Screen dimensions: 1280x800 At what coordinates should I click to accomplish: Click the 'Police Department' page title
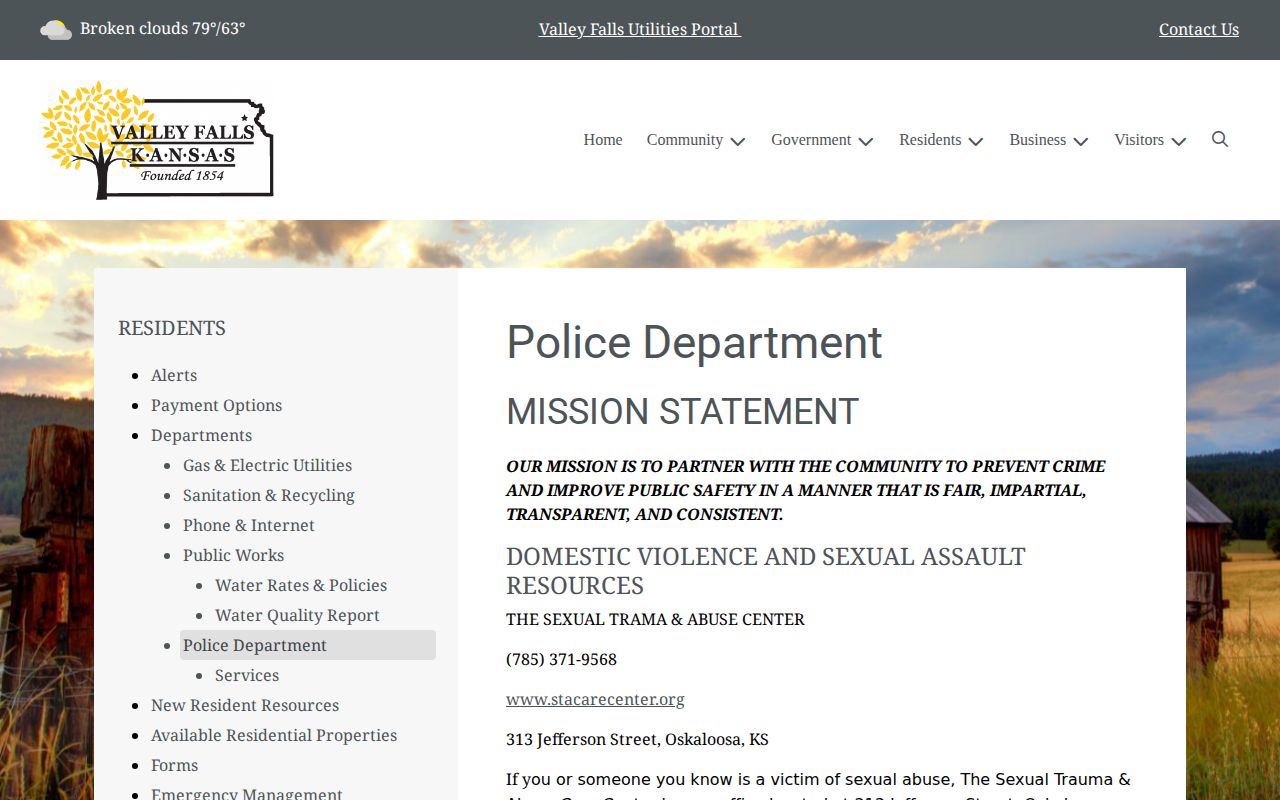(694, 342)
